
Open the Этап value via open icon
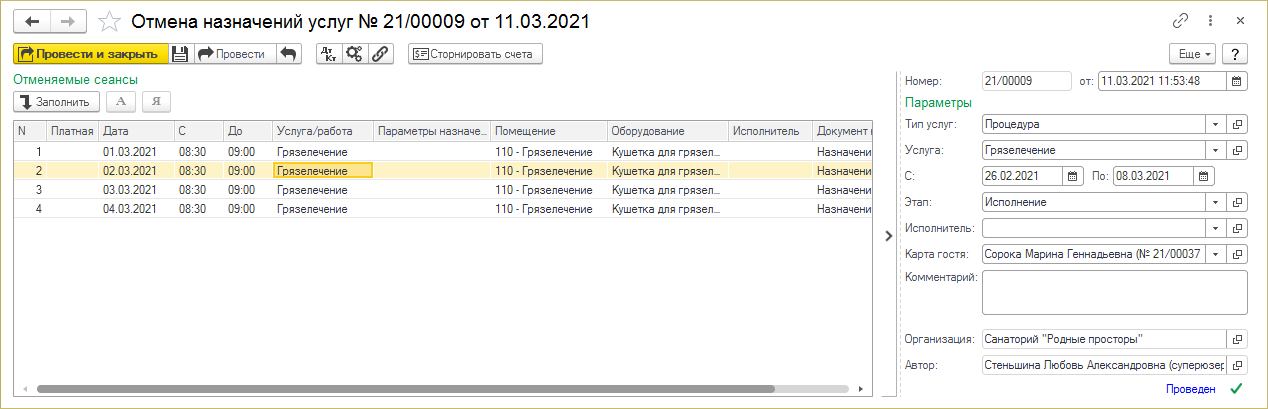click(1237, 202)
